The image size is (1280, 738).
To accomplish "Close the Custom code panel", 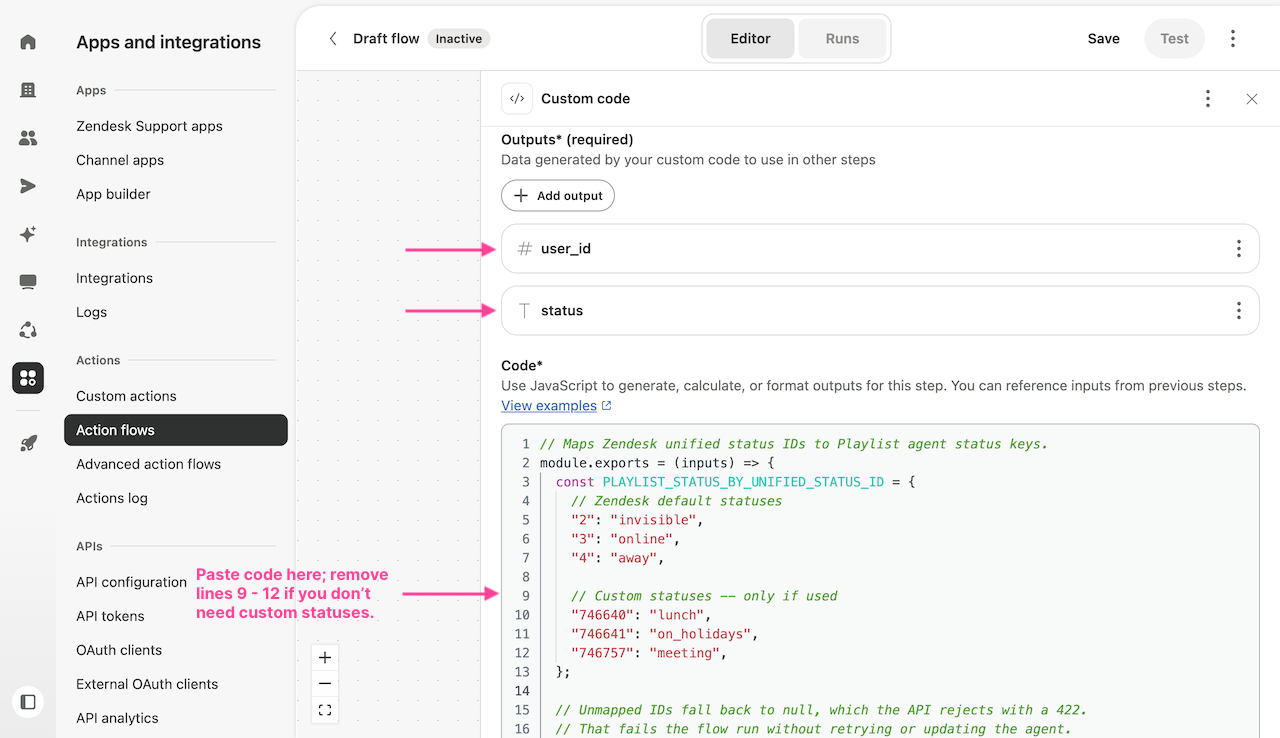I will 1252,99.
